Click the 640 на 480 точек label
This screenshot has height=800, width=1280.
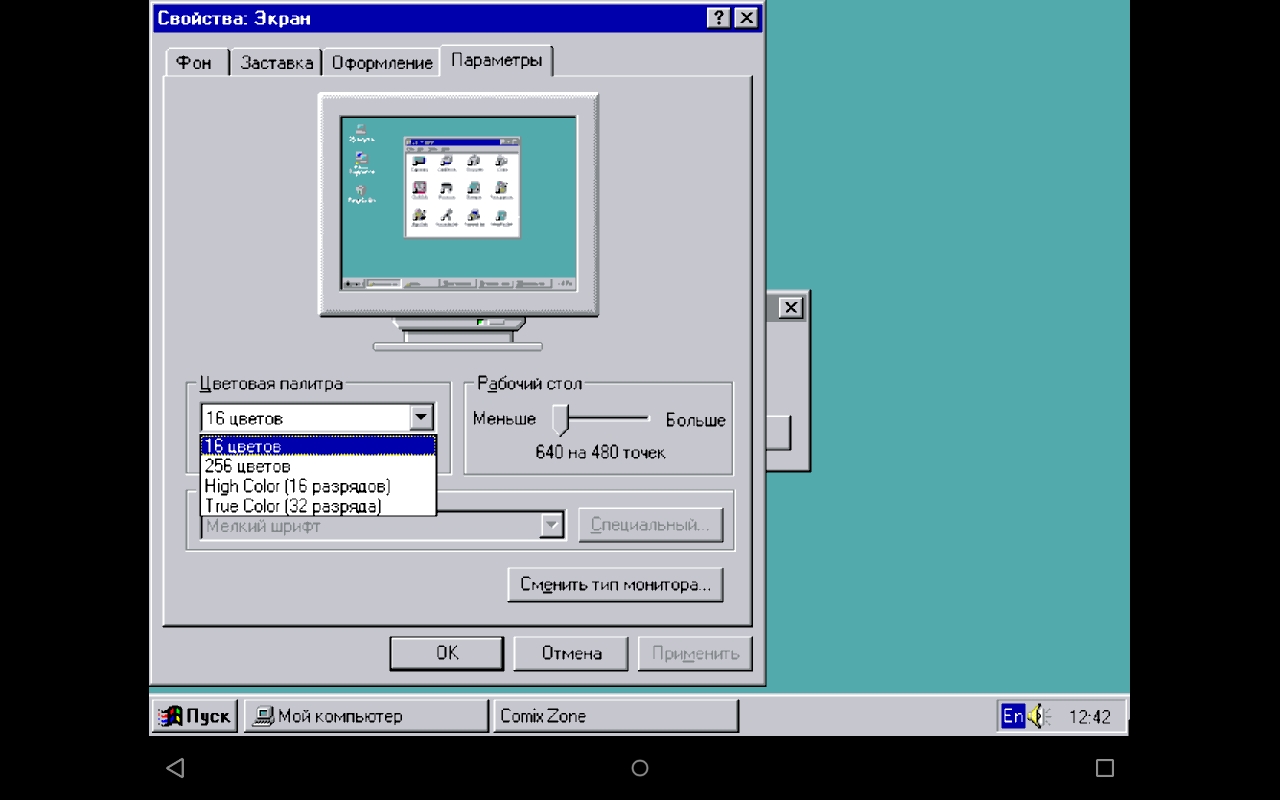click(x=600, y=452)
